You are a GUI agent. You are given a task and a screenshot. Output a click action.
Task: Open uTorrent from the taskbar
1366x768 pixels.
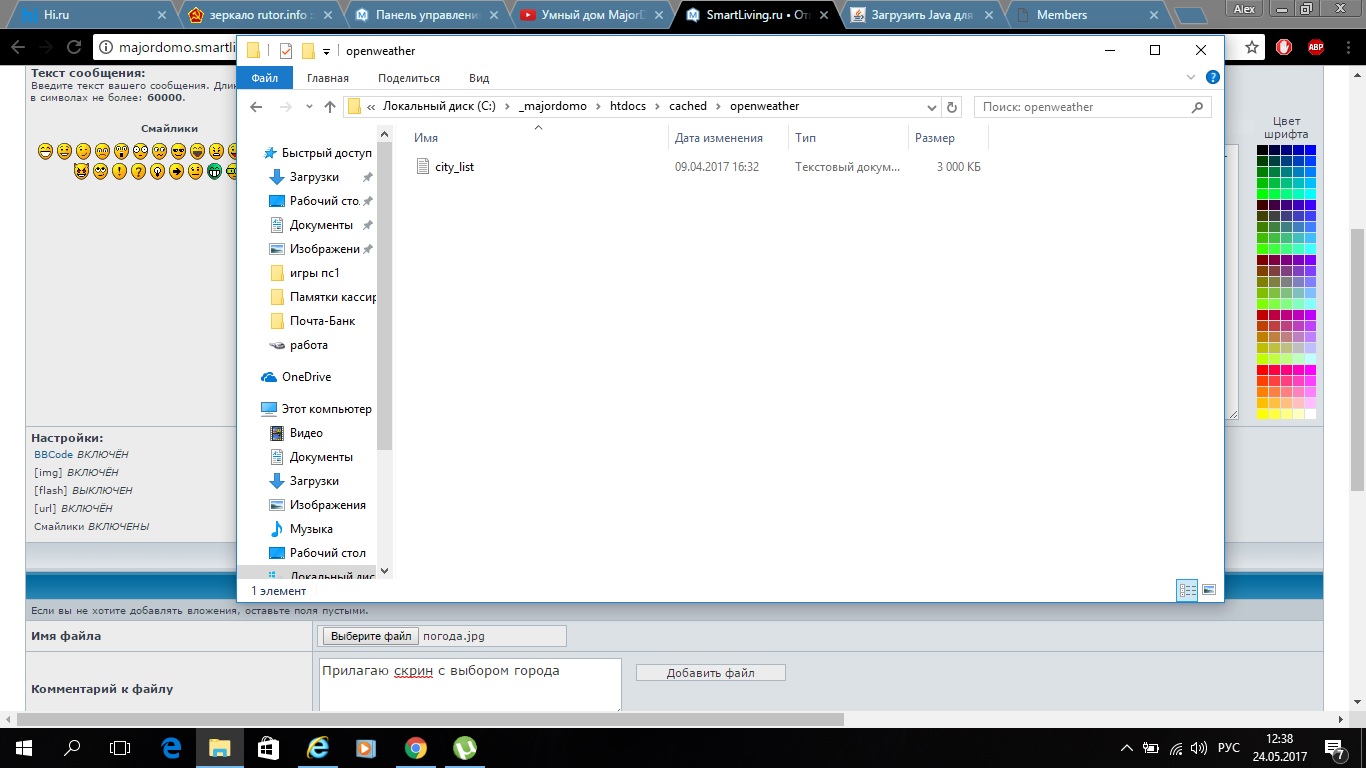[x=464, y=747]
